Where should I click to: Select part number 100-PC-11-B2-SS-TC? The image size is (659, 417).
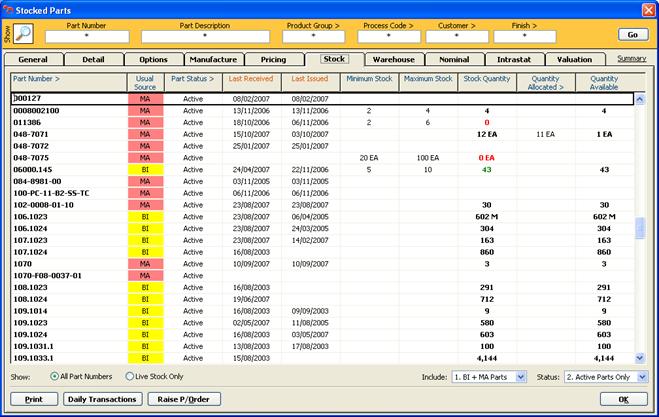(x=51, y=193)
